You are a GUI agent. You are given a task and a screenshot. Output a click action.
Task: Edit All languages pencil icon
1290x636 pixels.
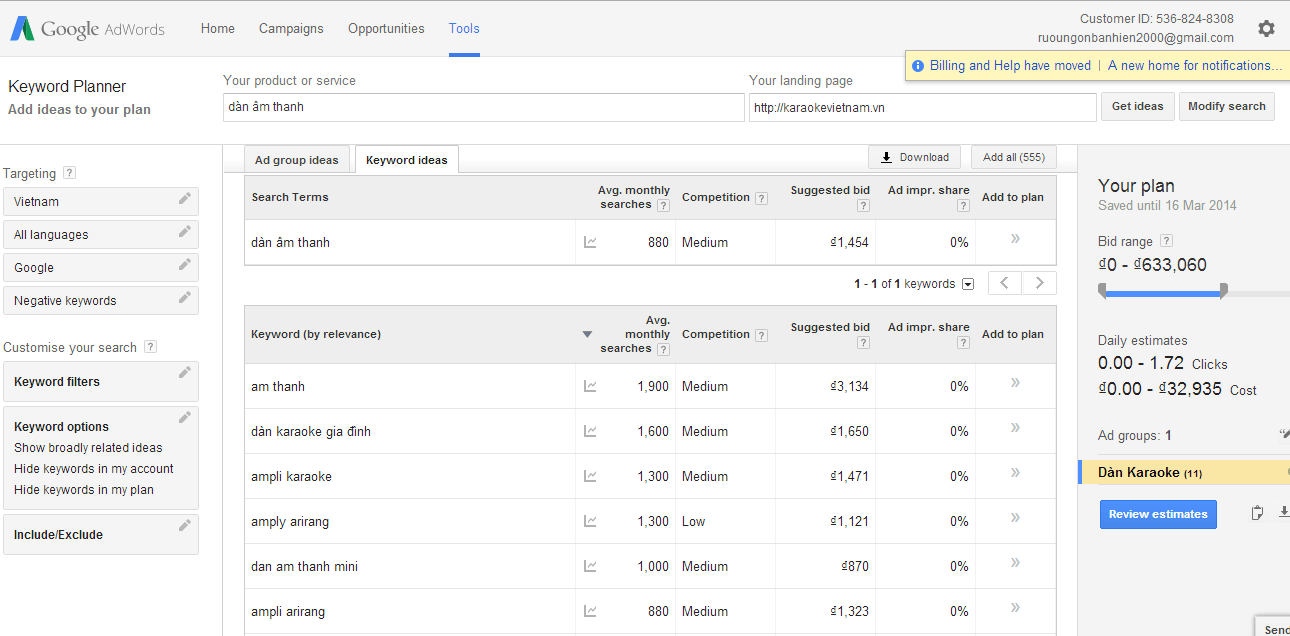(x=185, y=233)
